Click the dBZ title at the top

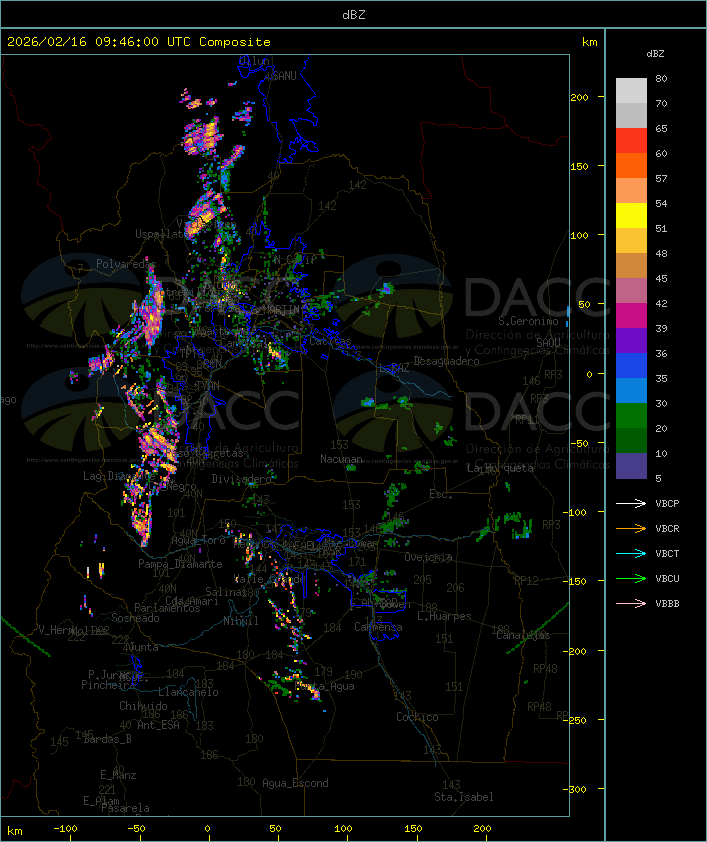(354, 14)
